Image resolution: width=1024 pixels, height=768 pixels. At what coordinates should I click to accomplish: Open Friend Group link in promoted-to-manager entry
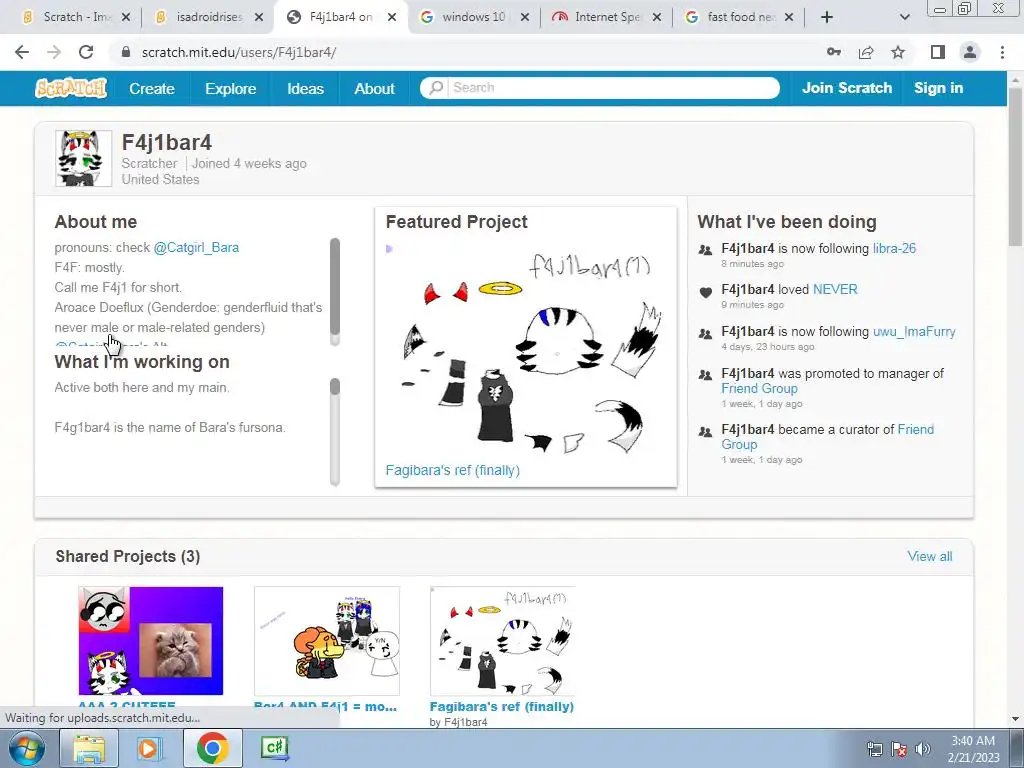point(759,389)
